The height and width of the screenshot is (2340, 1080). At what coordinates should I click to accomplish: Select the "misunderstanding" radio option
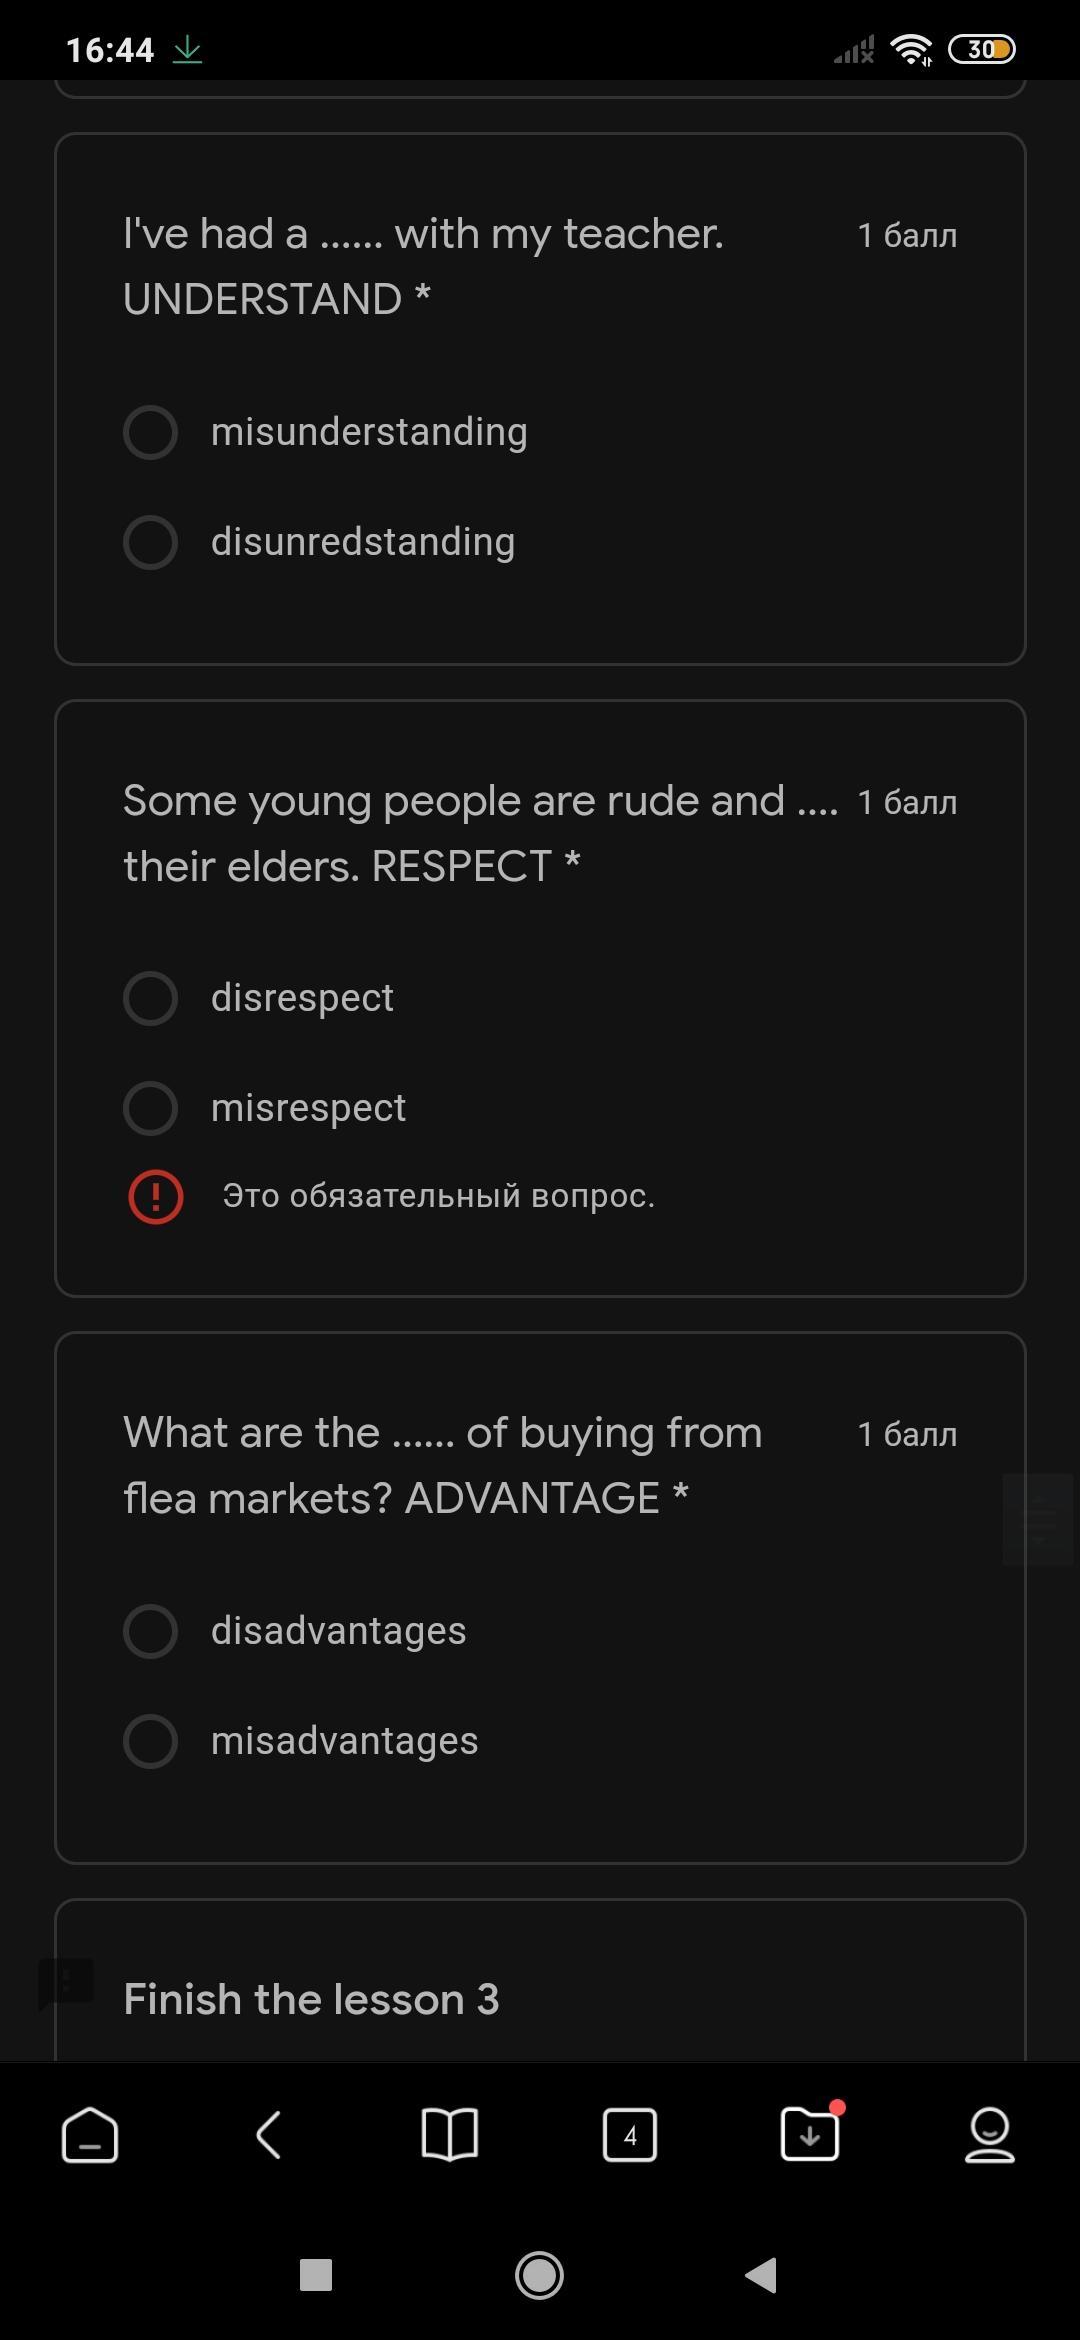(x=151, y=432)
